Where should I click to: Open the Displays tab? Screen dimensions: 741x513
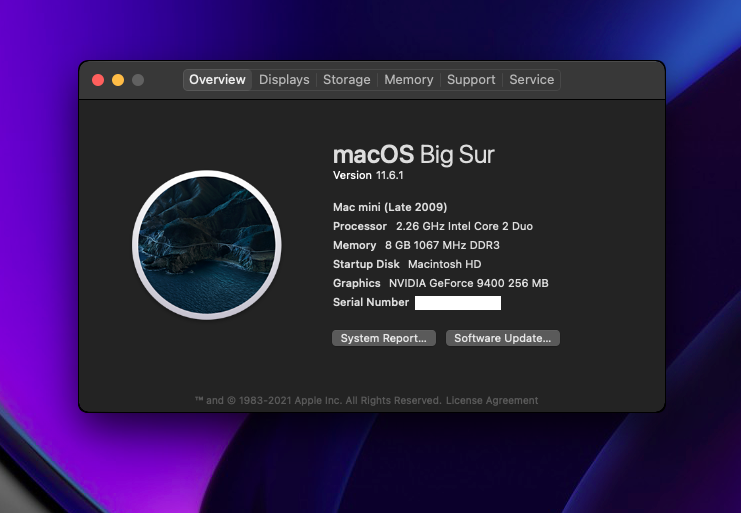284,80
